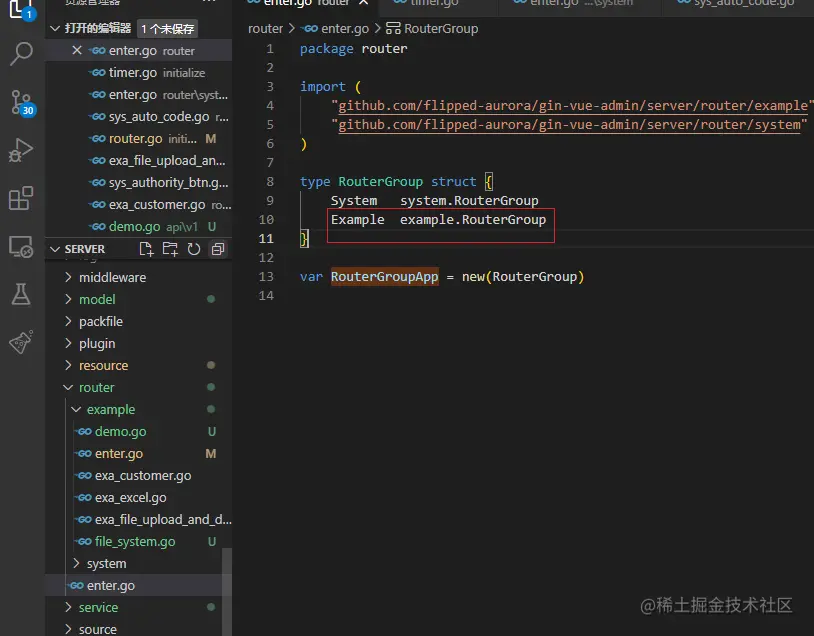This screenshot has width=814, height=636.
Task: Collapse all folders in SERVER explorer
Action: click(x=218, y=249)
